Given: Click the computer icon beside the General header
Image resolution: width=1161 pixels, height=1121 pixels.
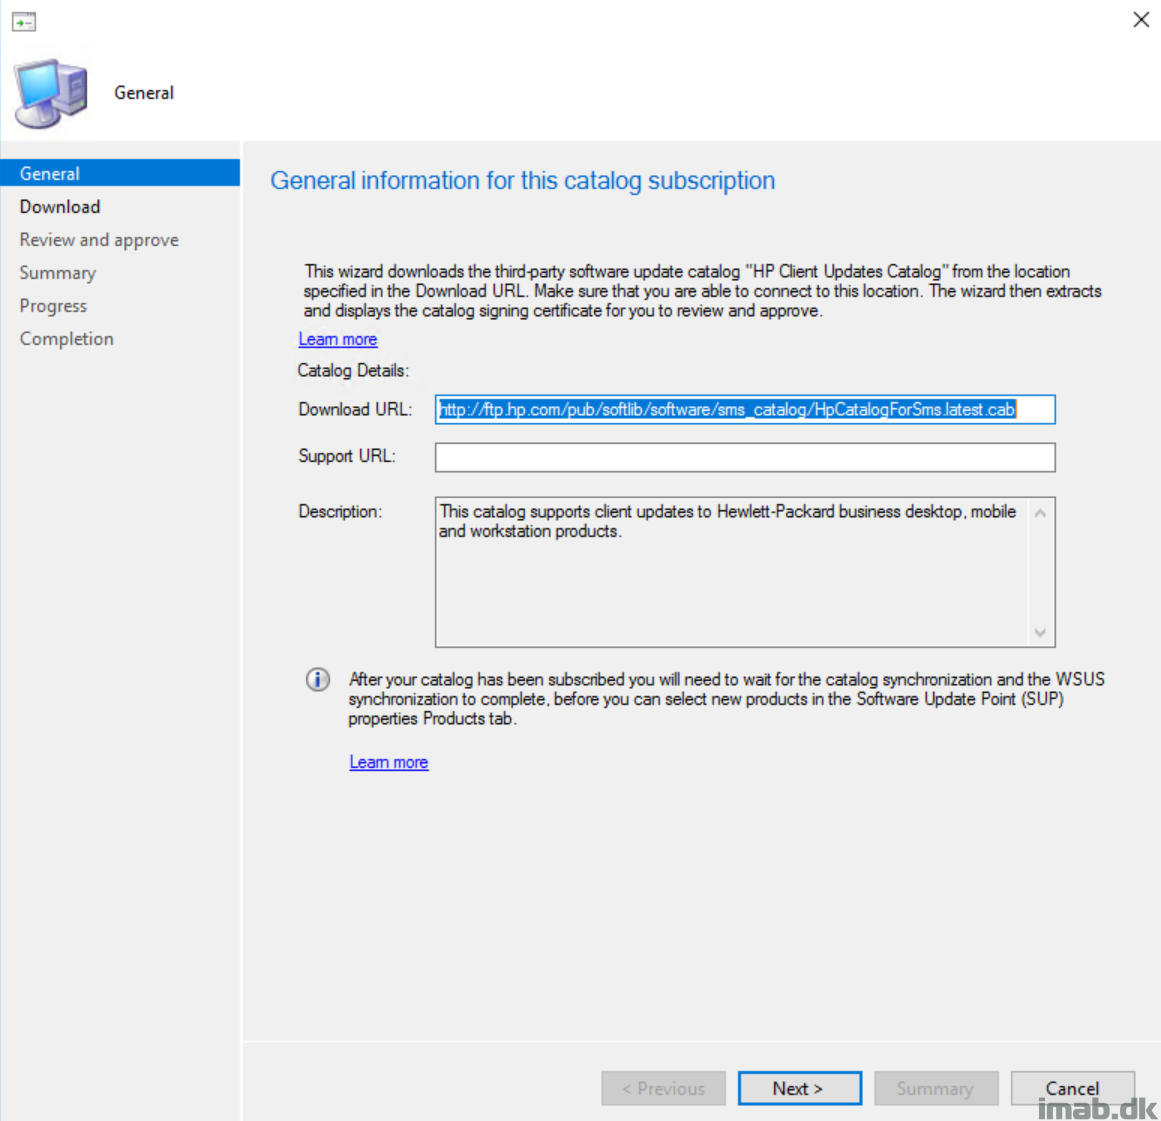Looking at the screenshot, I should click(x=50, y=93).
